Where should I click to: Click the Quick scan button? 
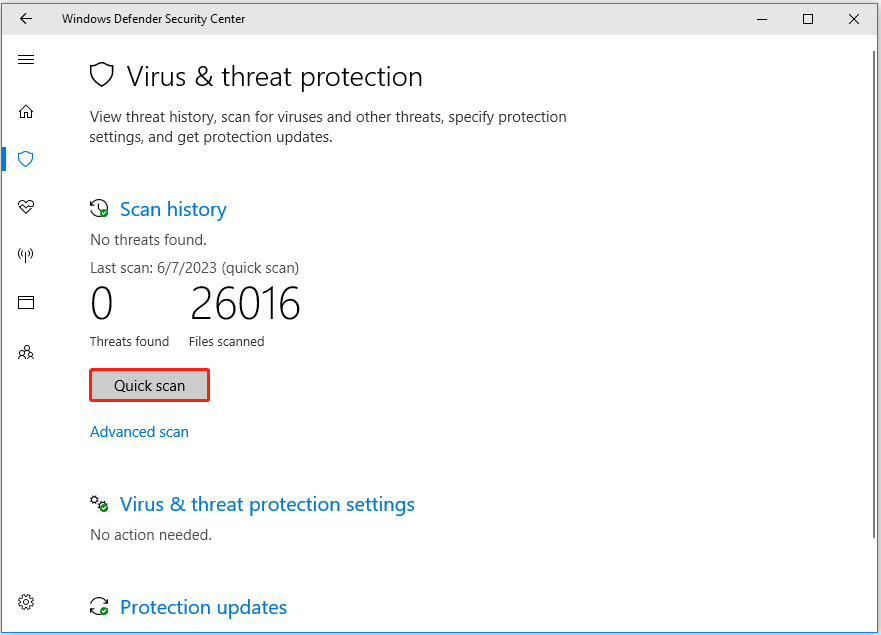pyautogui.click(x=149, y=386)
